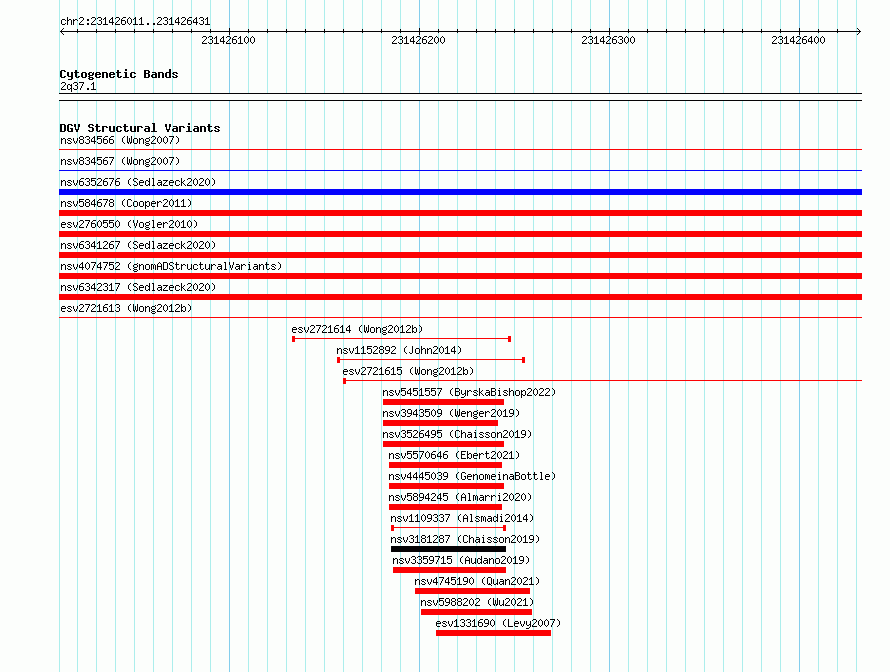
Task: Click the nsv3943509 (Wenger2019) label
Action: click(451, 413)
